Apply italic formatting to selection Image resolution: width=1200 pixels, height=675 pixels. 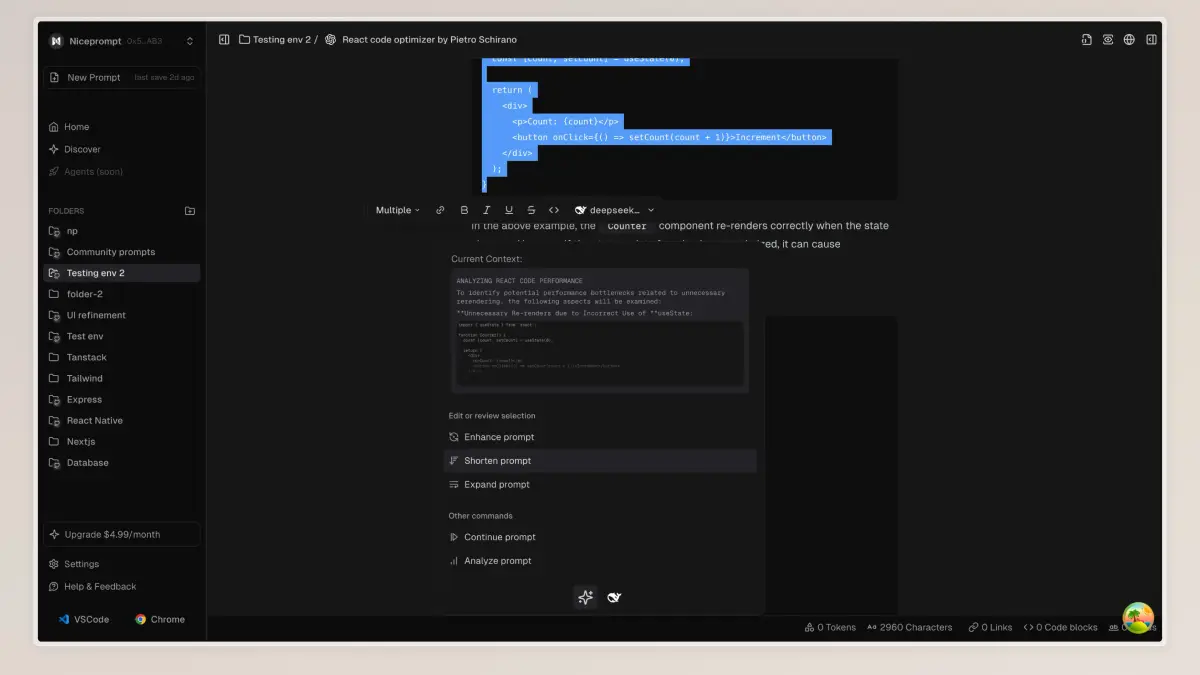[486, 210]
